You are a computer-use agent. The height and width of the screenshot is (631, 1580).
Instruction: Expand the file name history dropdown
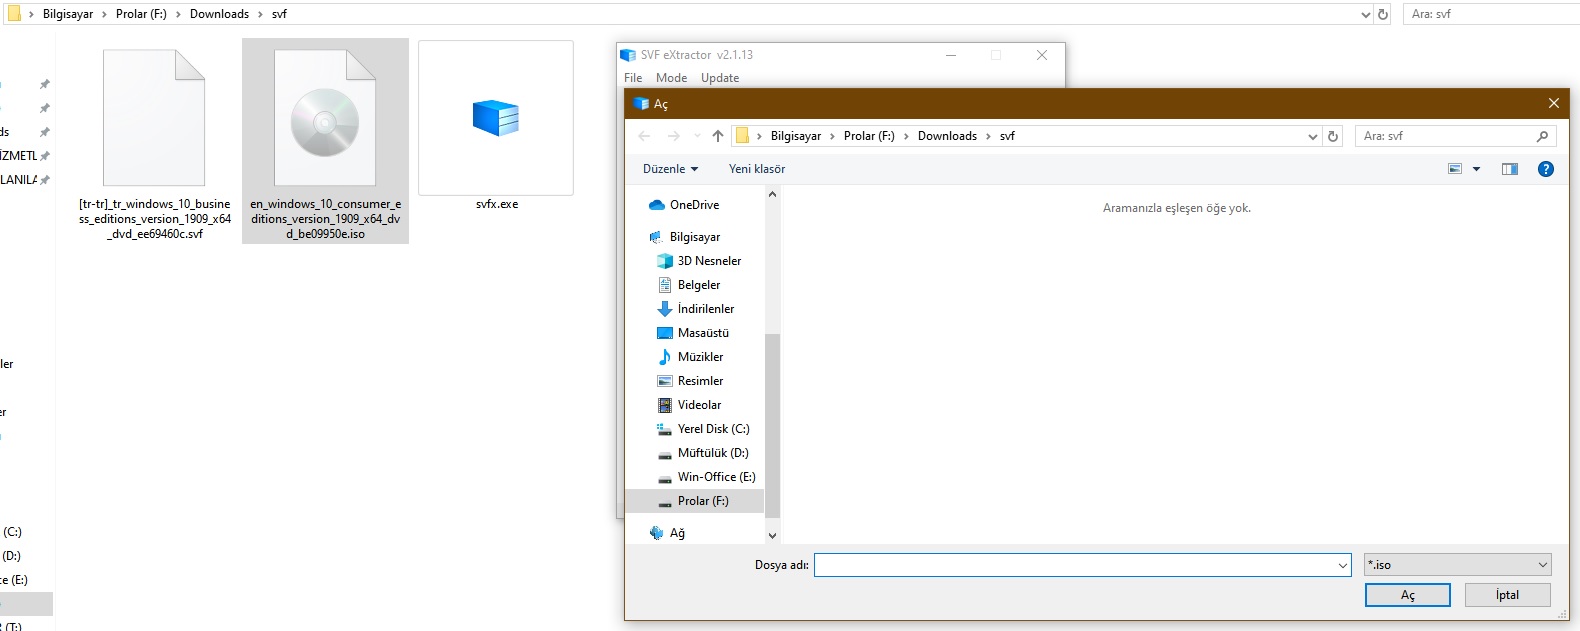coord(1343,565)
